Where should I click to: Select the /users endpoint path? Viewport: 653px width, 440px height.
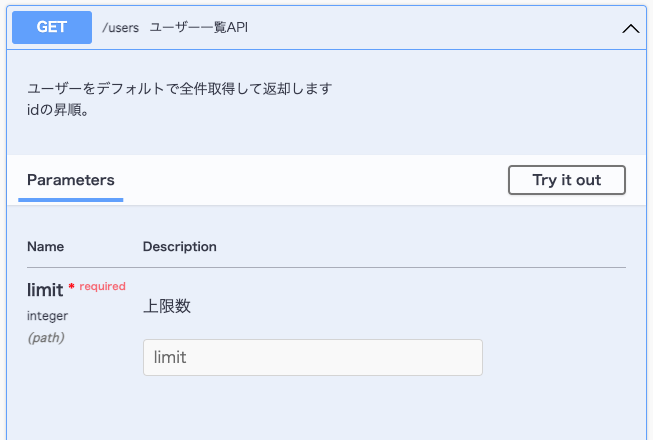tap(121, 28)
